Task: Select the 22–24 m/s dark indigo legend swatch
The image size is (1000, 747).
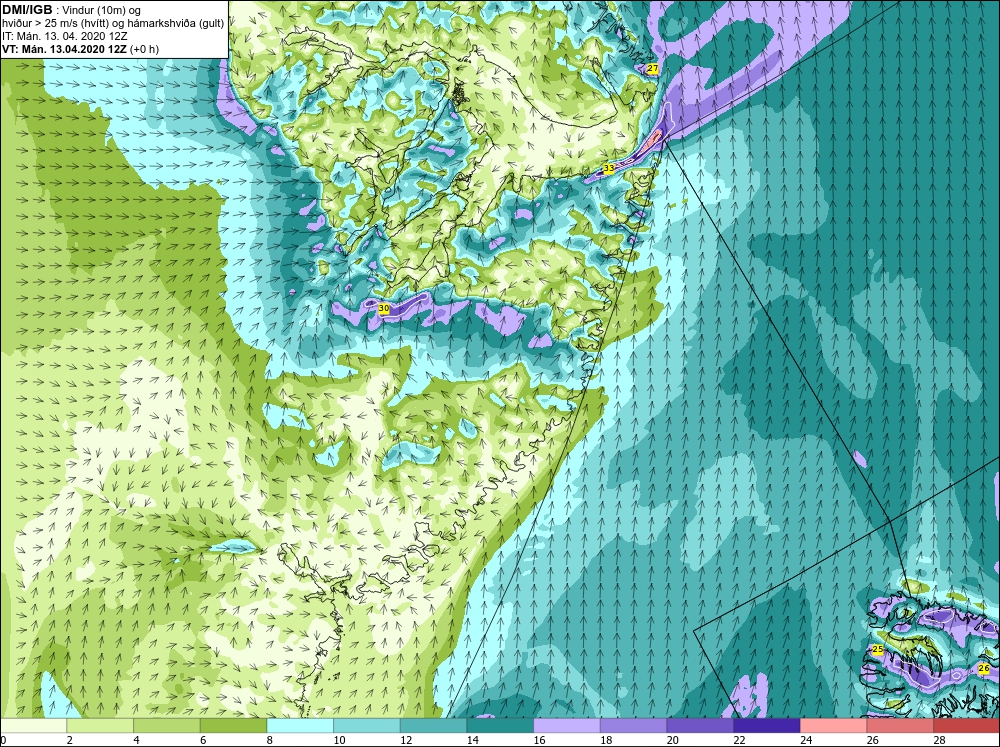Action: coord(767,726)
